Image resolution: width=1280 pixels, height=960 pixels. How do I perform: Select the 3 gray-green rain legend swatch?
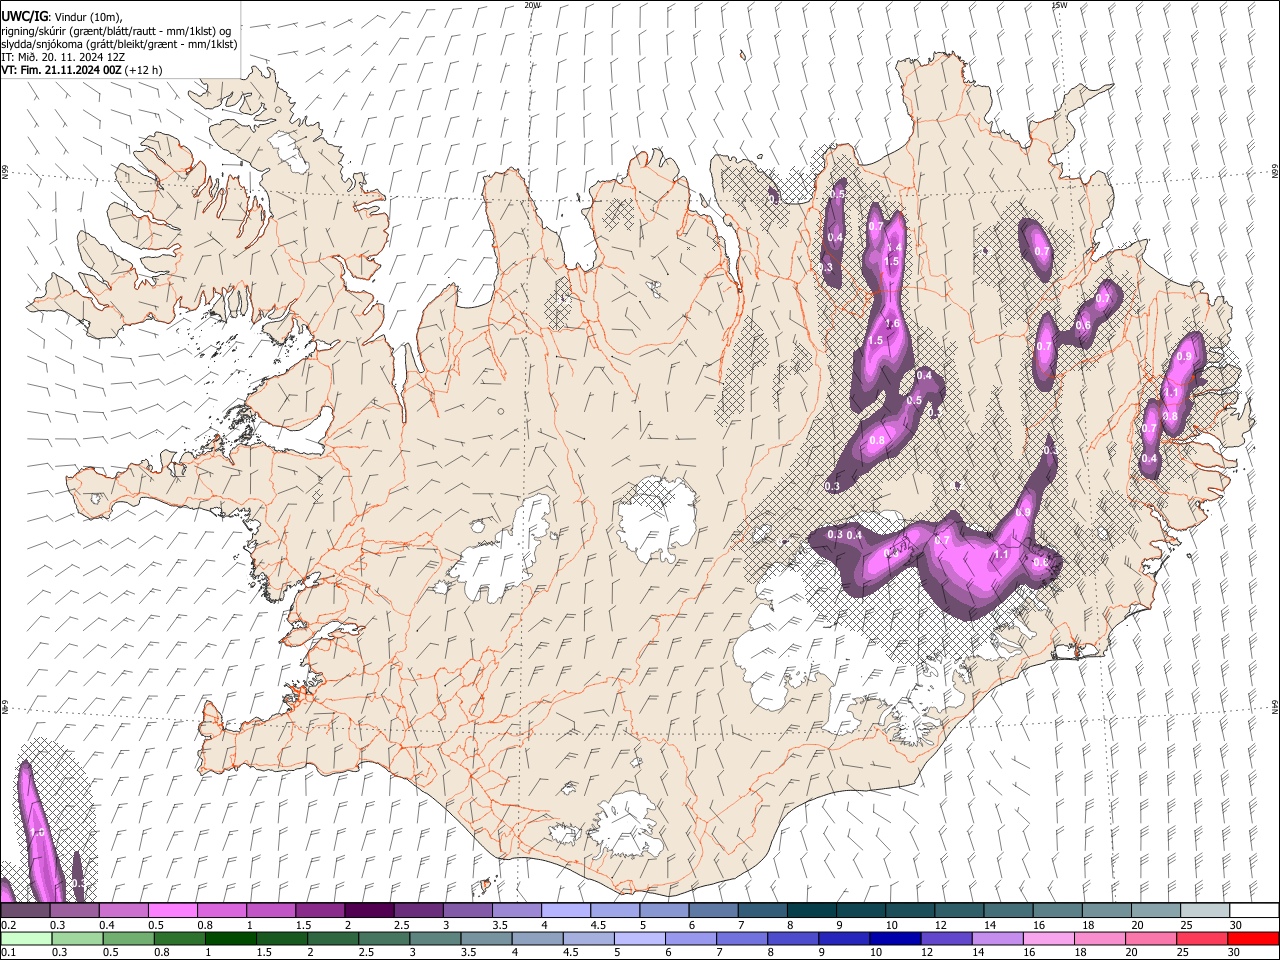(434, 939)
